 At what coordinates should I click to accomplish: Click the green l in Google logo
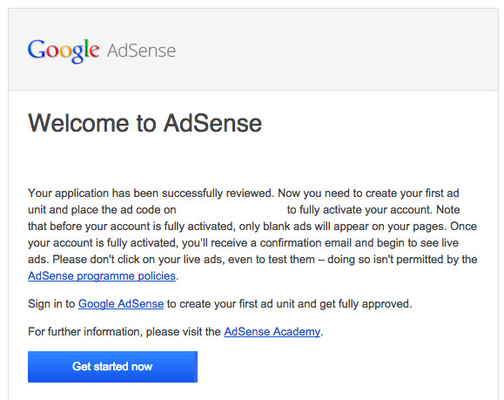(x=86, y=48)
